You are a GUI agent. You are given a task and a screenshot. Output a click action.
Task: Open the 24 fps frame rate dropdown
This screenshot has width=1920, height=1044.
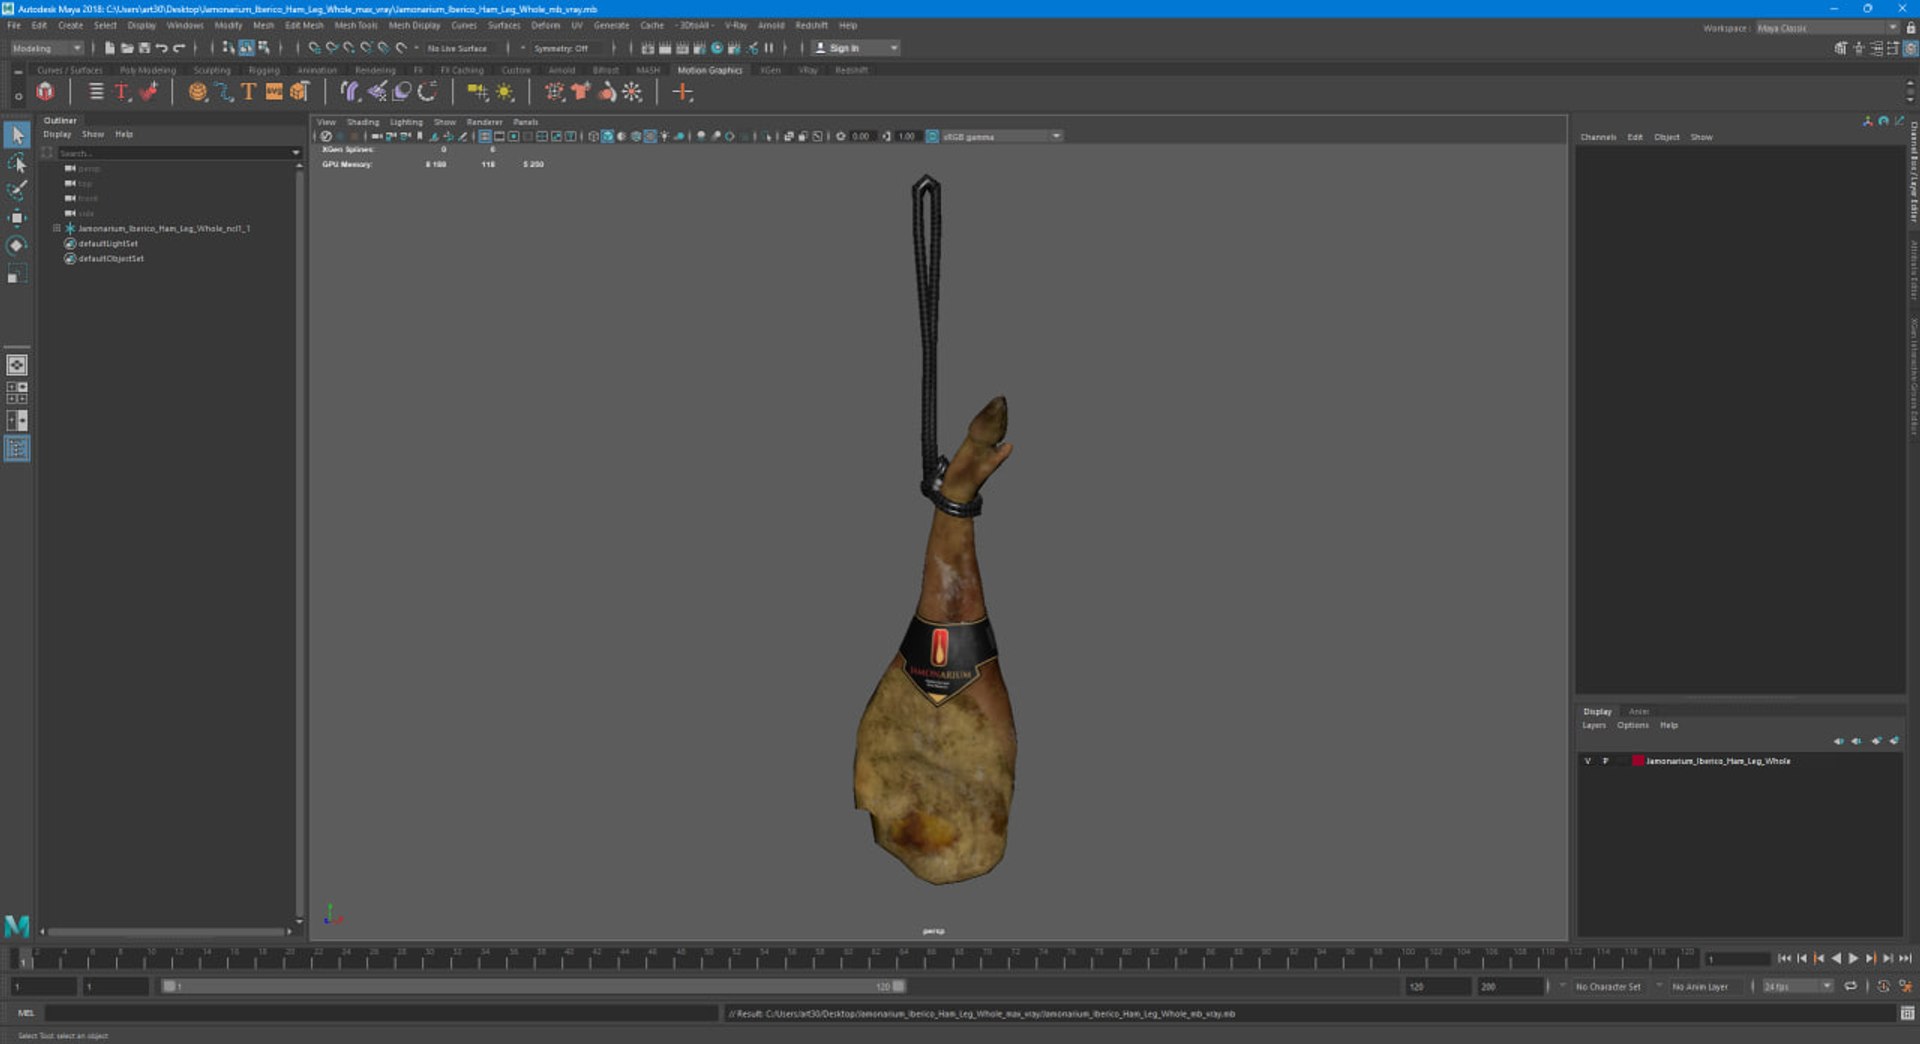point(1797,986)
